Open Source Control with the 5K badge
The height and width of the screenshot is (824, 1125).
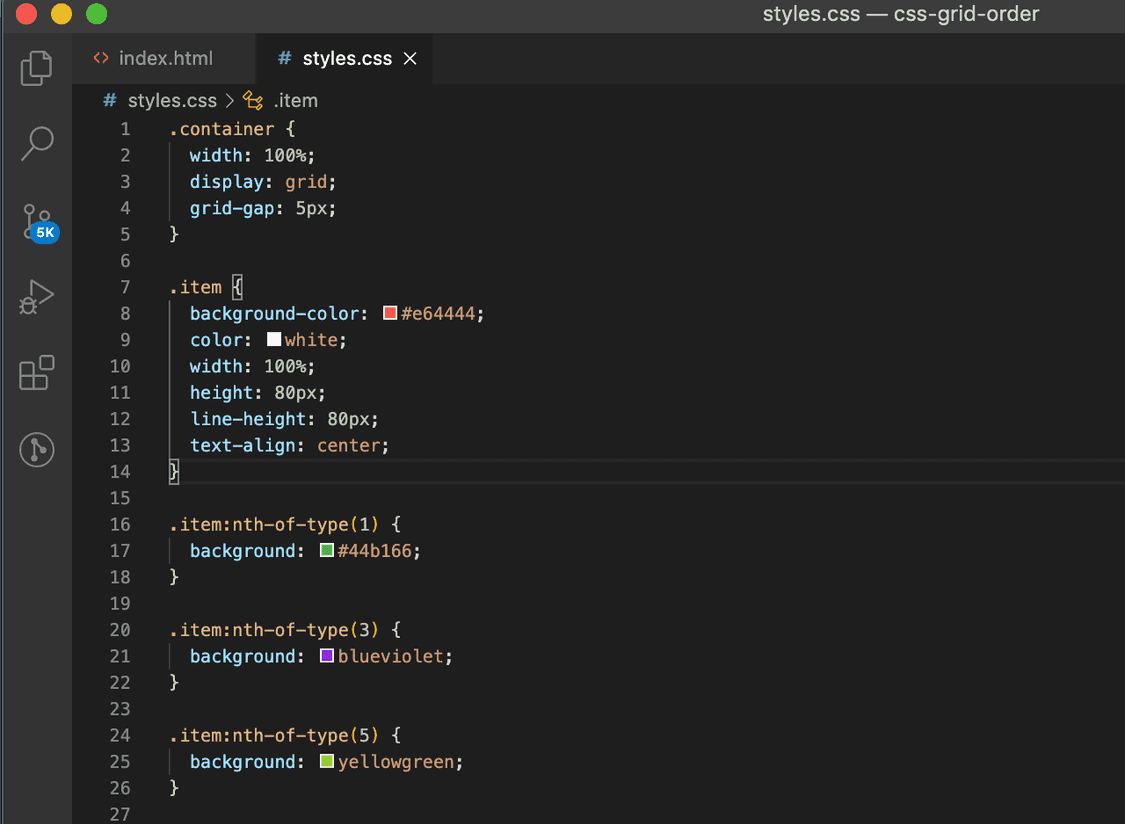coord(37,220)
